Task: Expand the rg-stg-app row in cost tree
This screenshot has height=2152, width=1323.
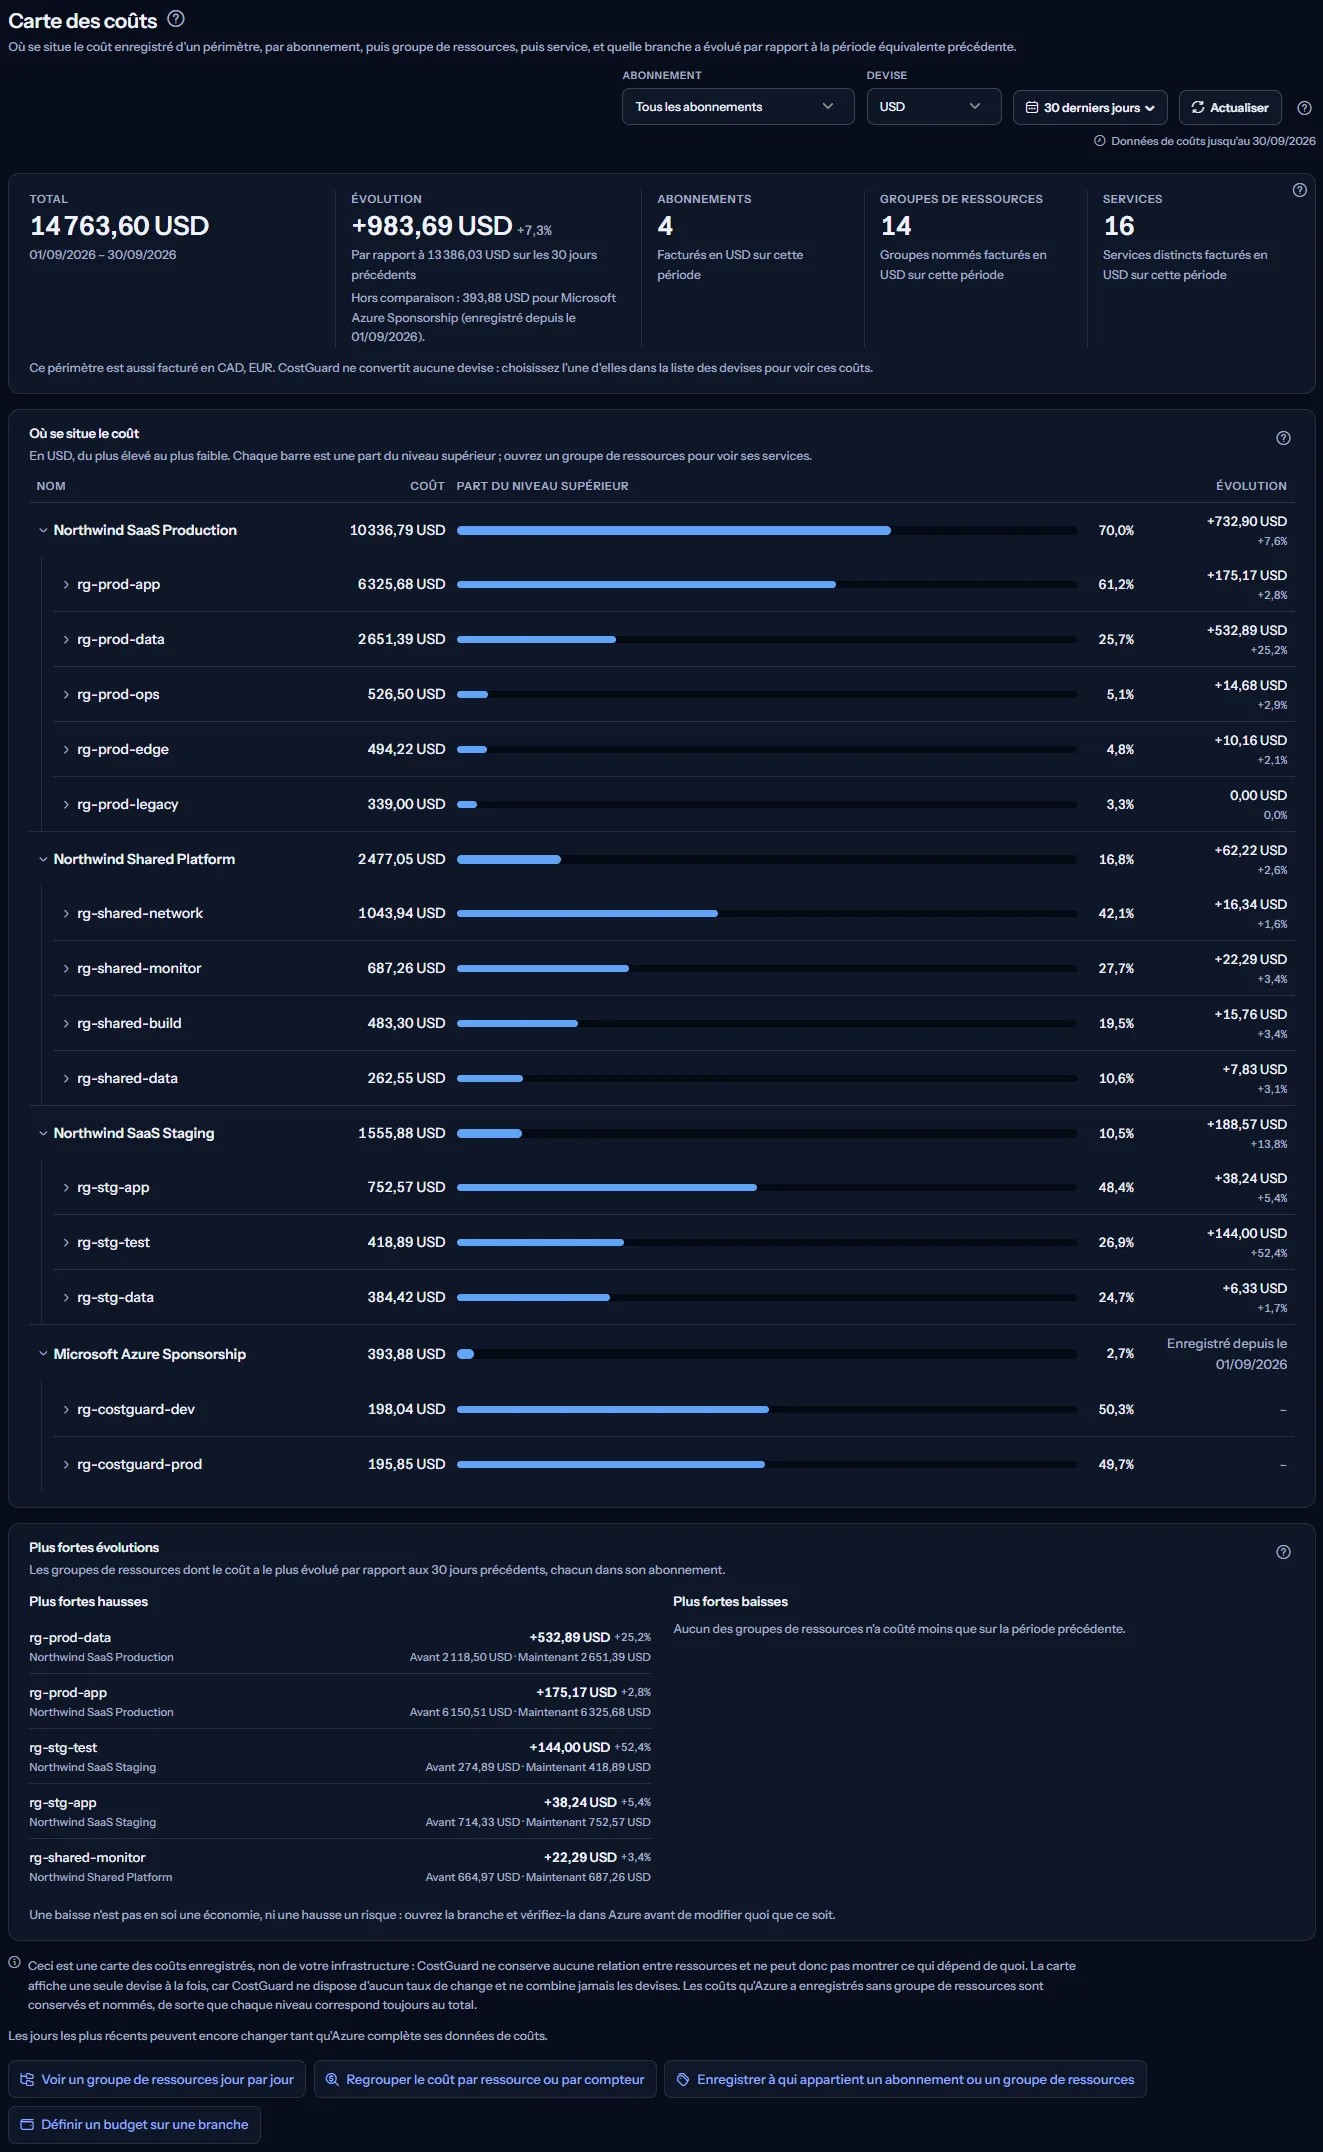Action: (66, 1188)
